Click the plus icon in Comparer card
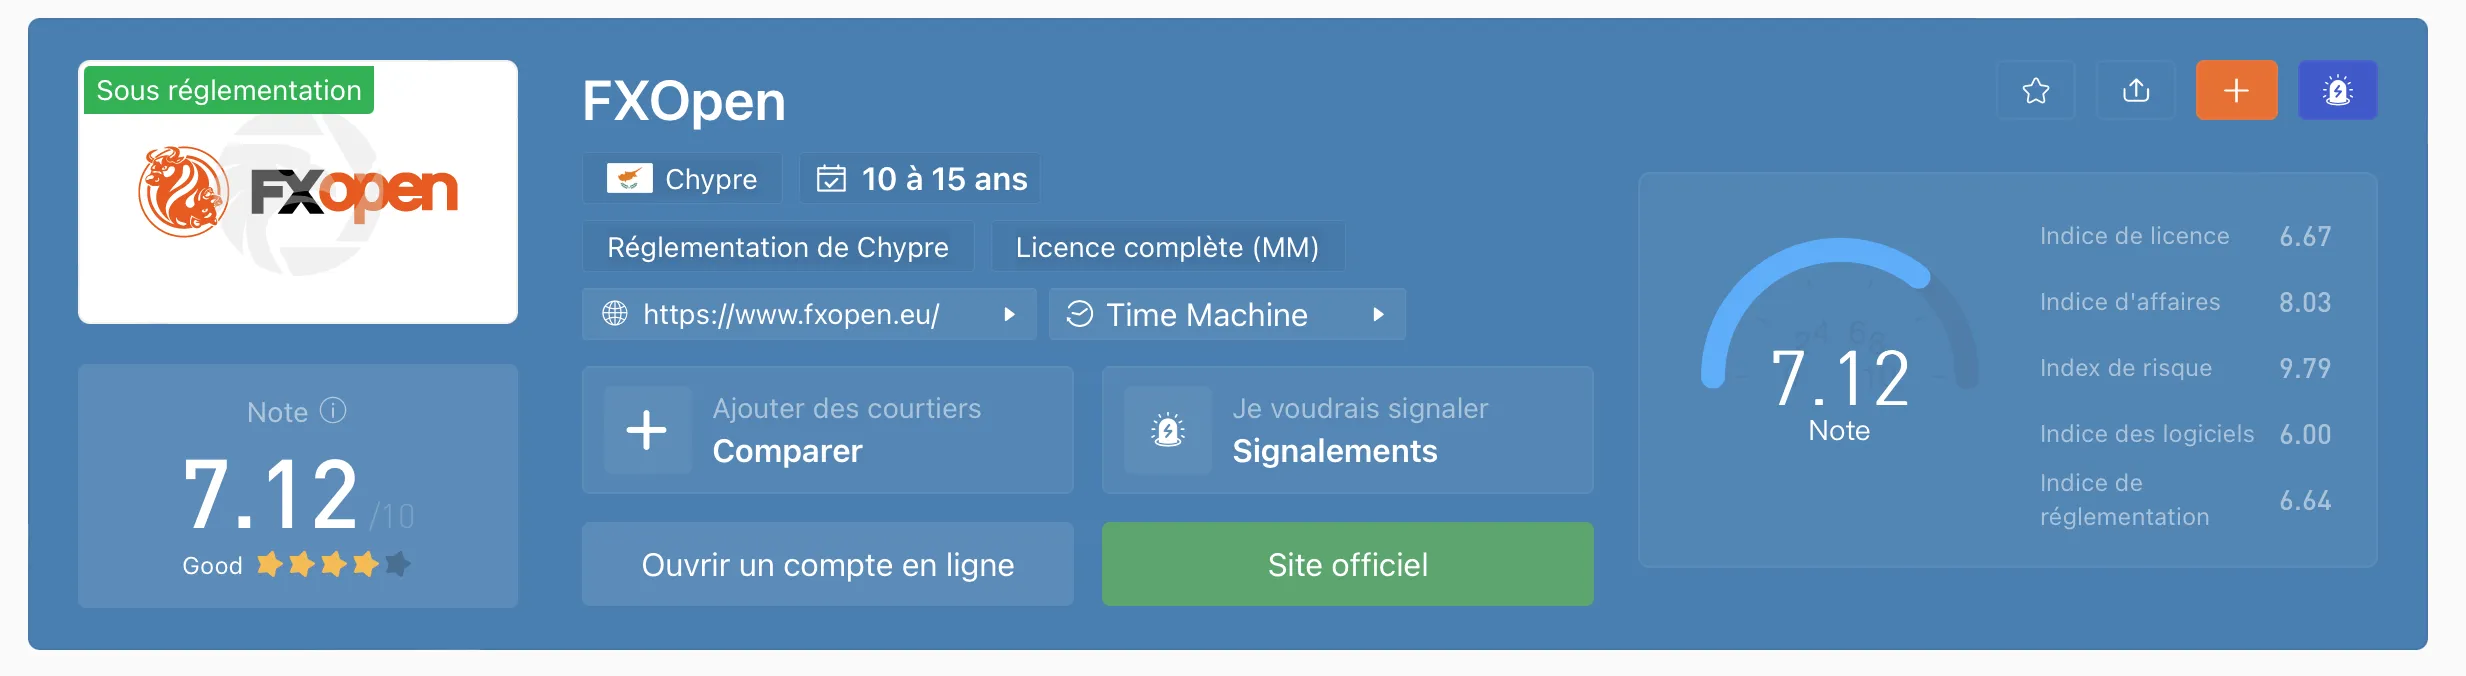 pos(647,430)
